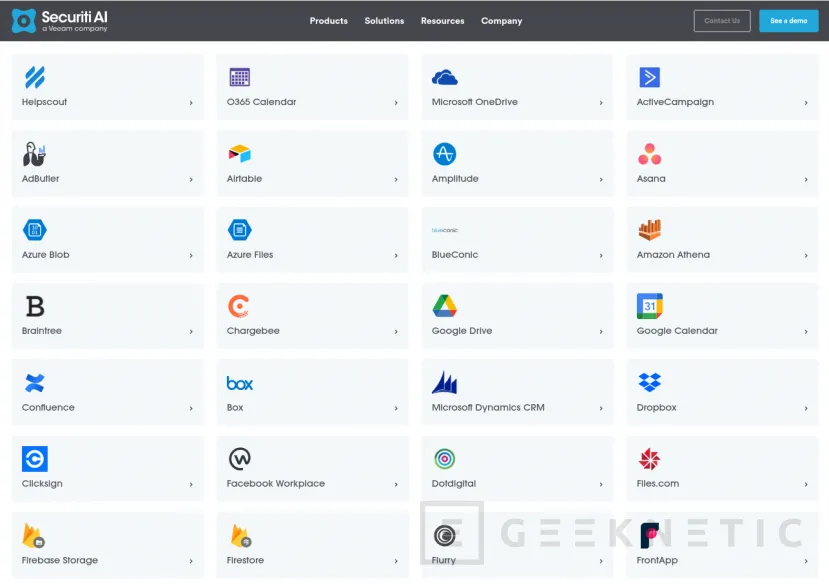Click the Google Calendar label text
Screen dimensions: 829x584
[677, 331]
